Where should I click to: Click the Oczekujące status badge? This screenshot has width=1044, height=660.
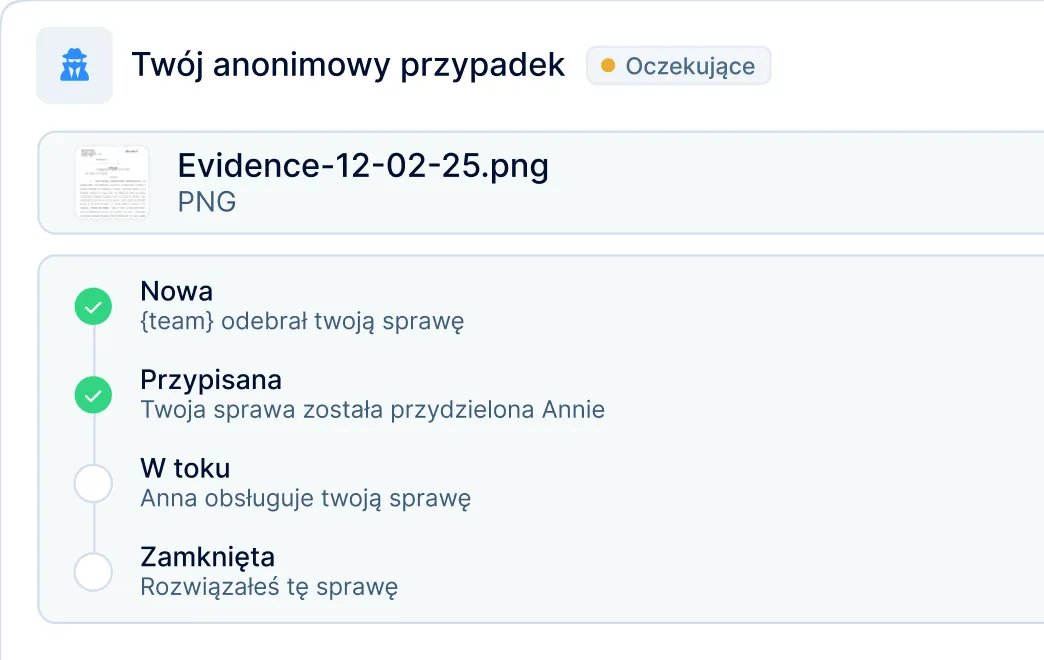tap(678, 66)
